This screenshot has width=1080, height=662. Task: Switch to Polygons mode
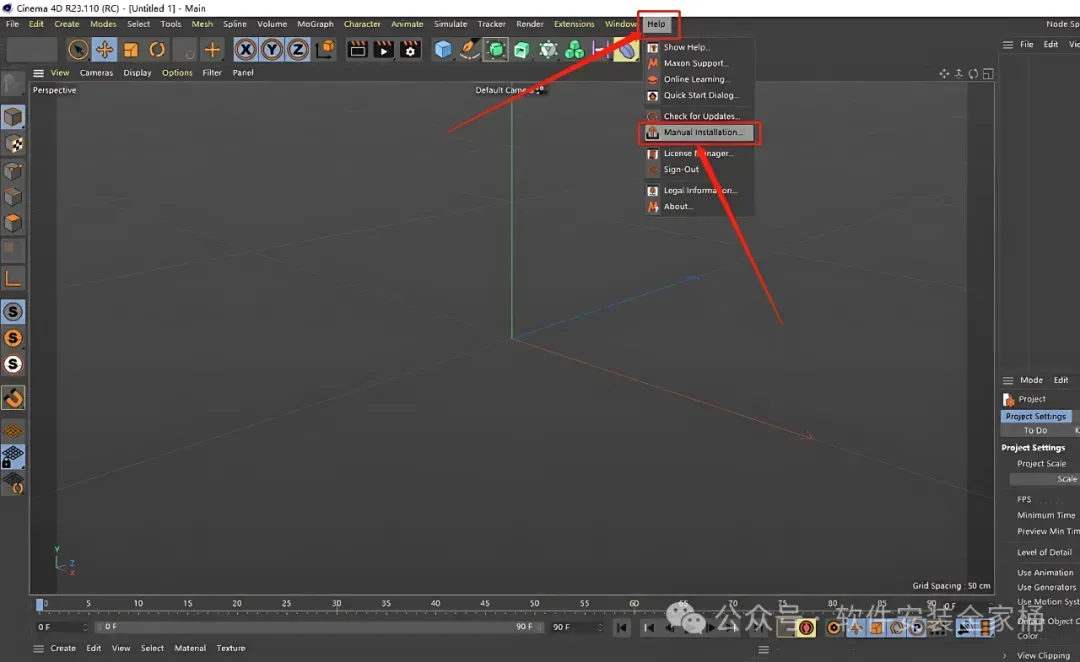13,223
